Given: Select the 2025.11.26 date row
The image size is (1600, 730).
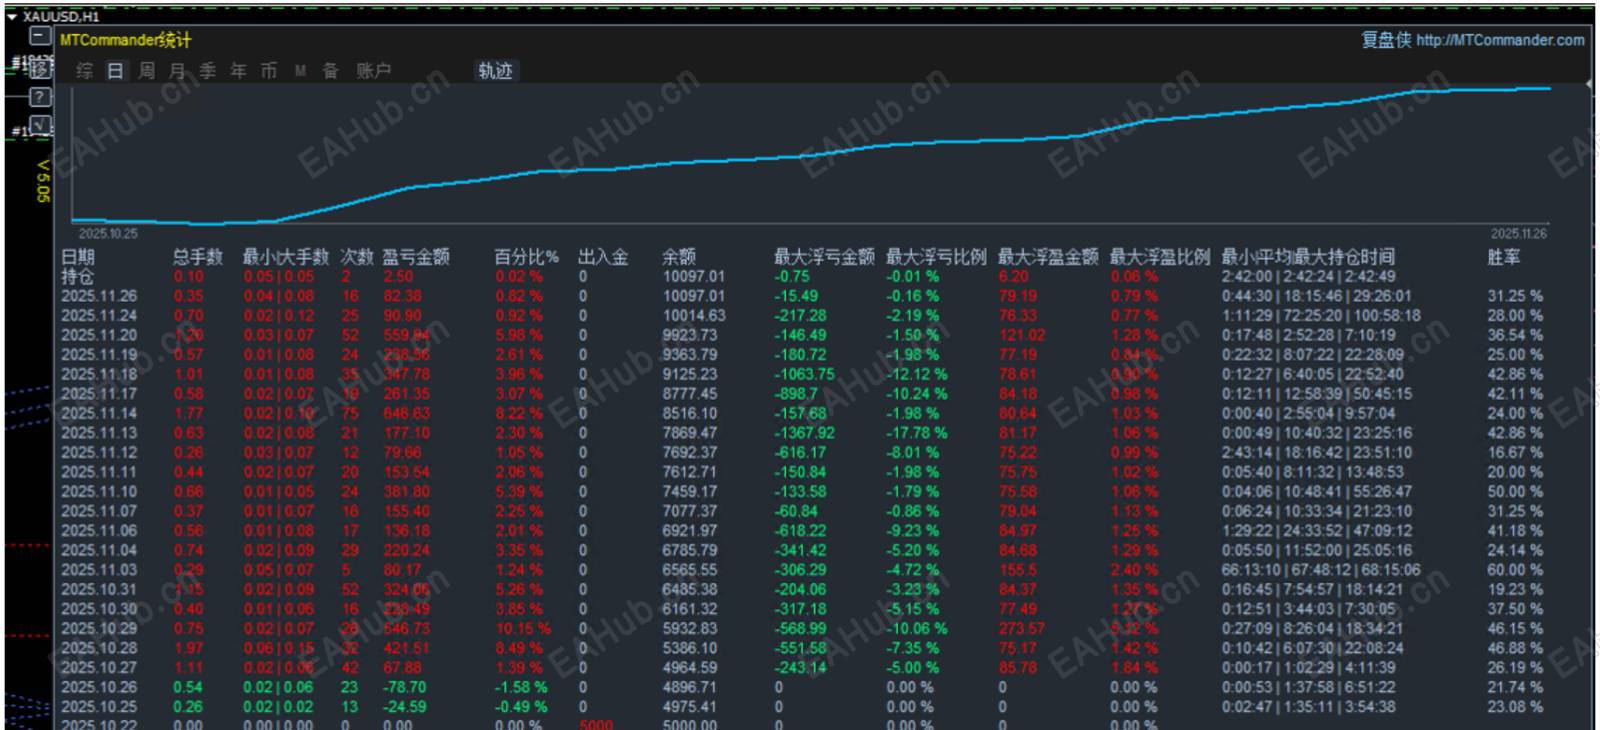Looking at the screenshot, I should point(99,296).
